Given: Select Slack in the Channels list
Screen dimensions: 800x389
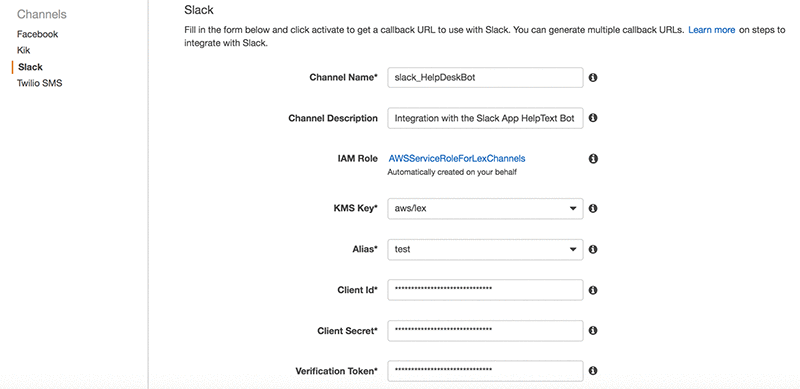Looking at the screenshot, I should click(x=31, y=67).
